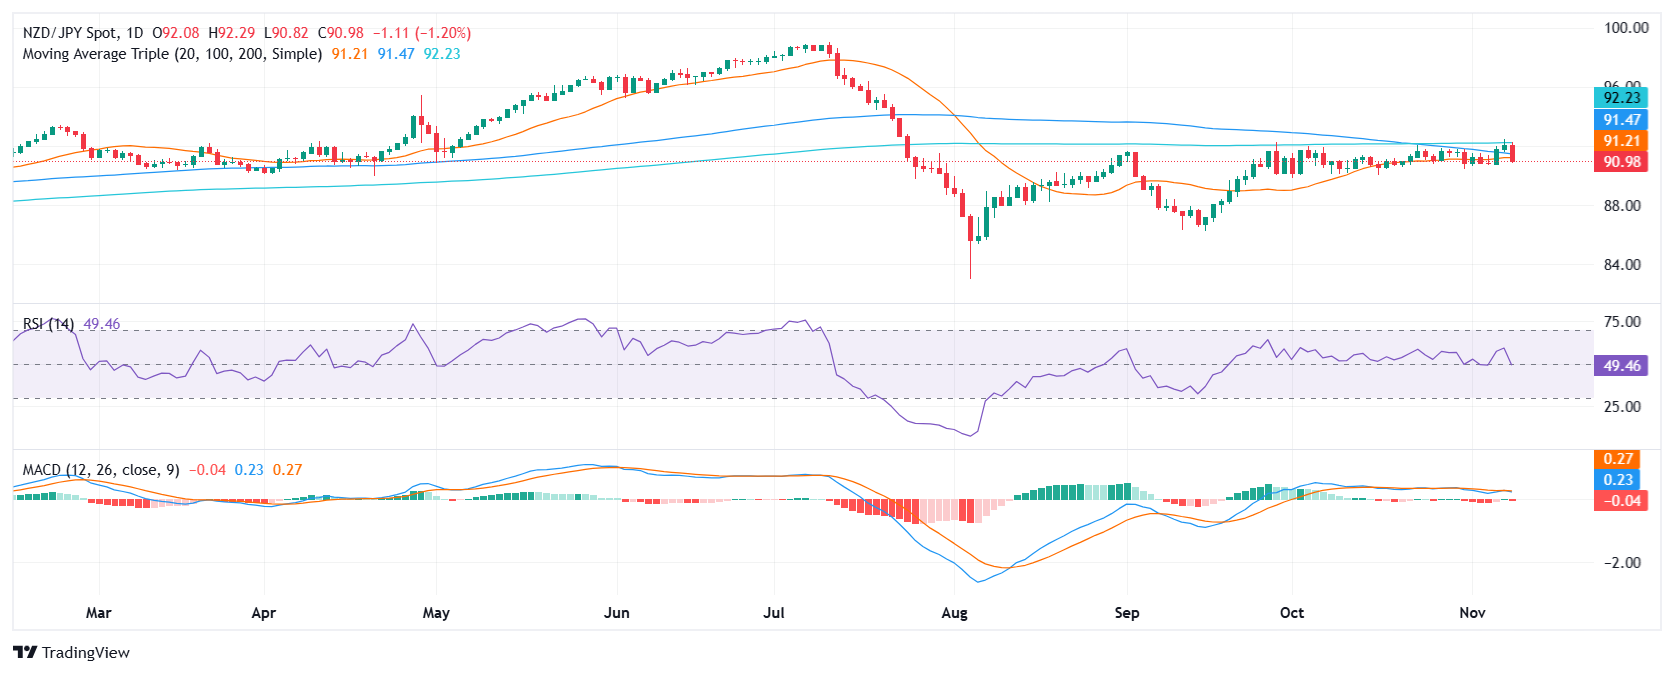This screenshot has width=1674, height=674.
Task: Select the Moving Average Triple legend label
Action: click(x=172, y=54)
